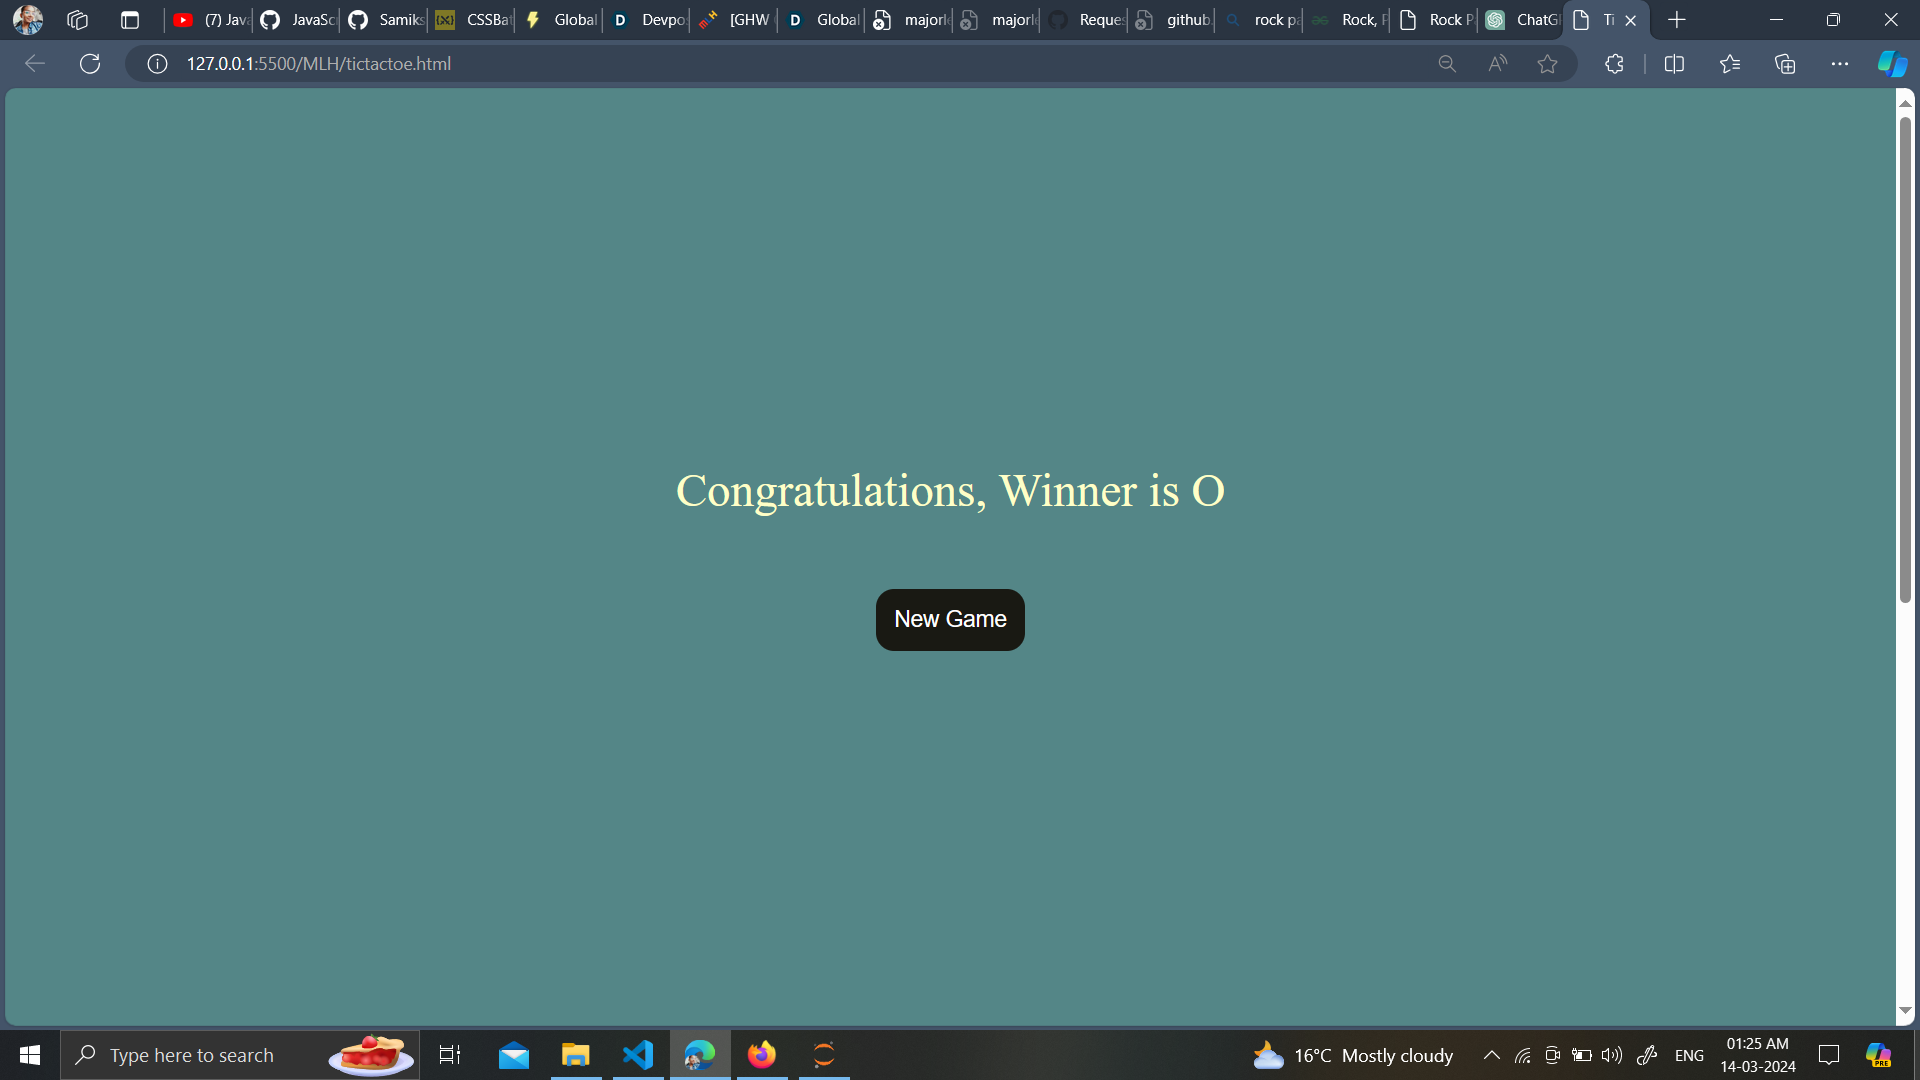Screen dimensions: 1920x1080
Task: Toggle Task View on the taskbar
Action: pos(450,1055)
